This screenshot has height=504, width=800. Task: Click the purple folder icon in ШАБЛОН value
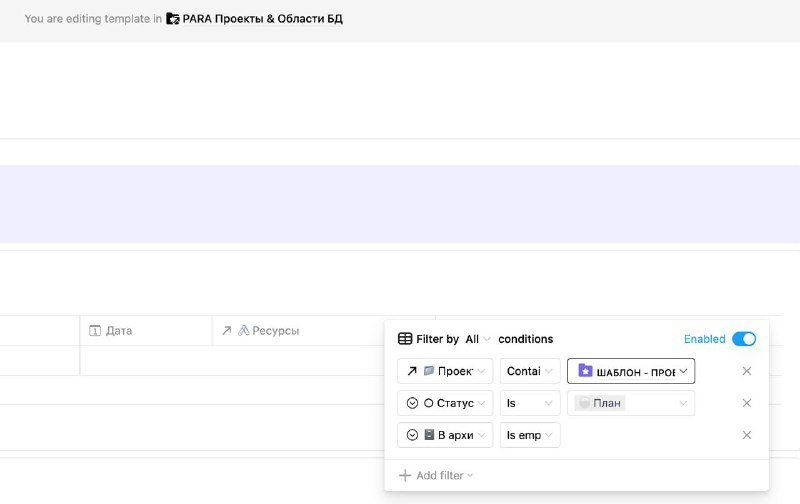point(585,371)
